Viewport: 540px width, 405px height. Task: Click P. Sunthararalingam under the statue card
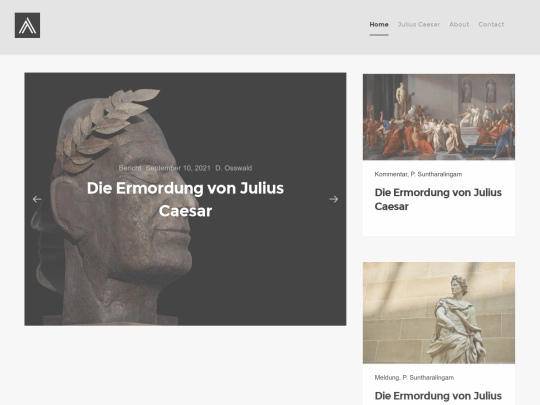pyautogui.click(x=428, y=377)
